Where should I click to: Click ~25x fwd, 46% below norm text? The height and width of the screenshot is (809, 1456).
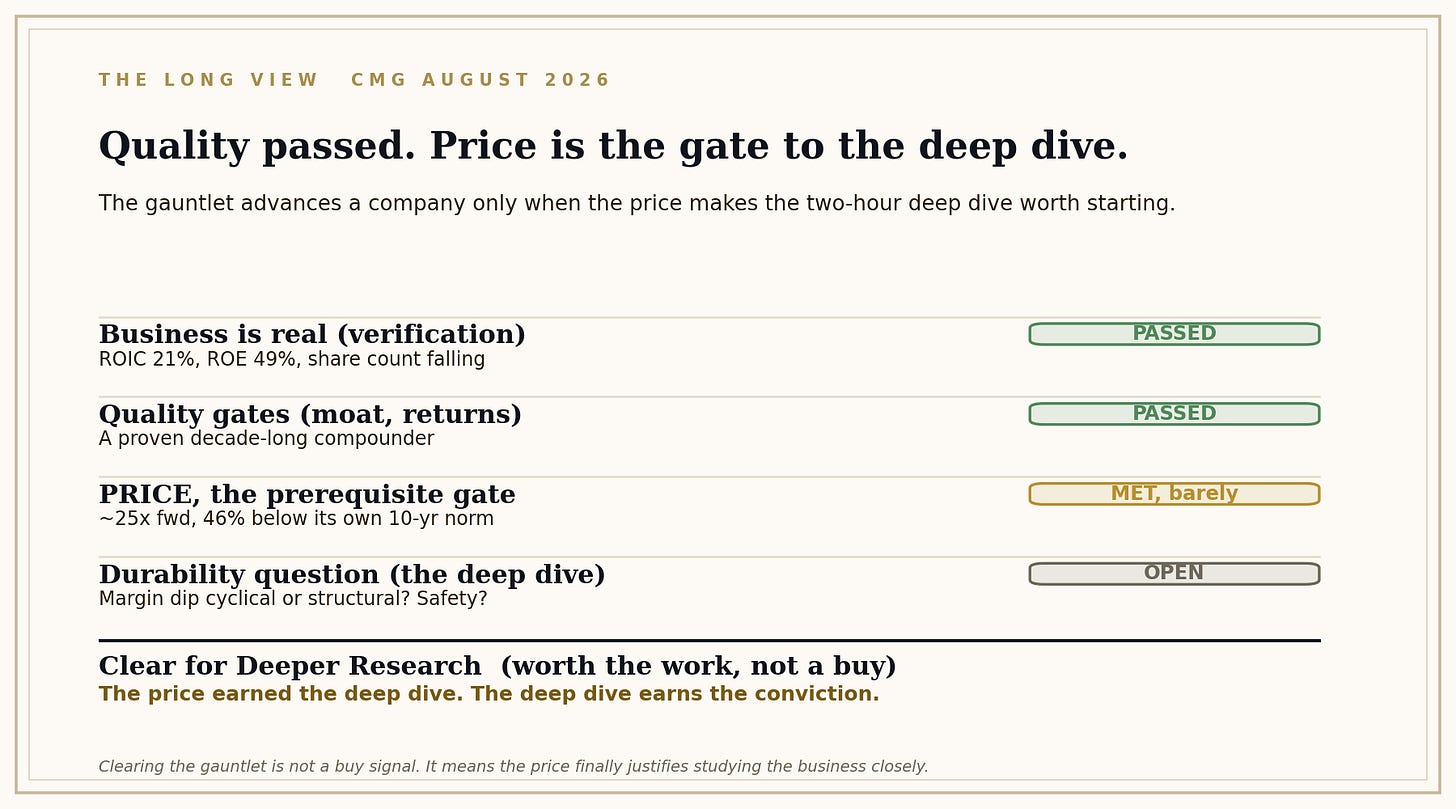pyautogui.click(x=296, y=519)
